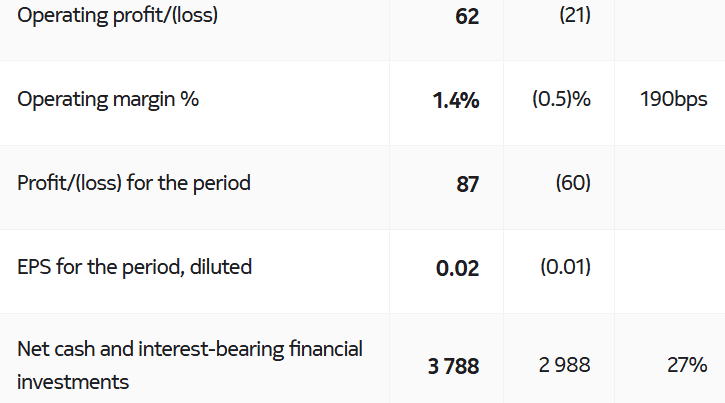Select the 27% net cash change cell
This screenshot has height=403, width=725.
tap(687, 365)
